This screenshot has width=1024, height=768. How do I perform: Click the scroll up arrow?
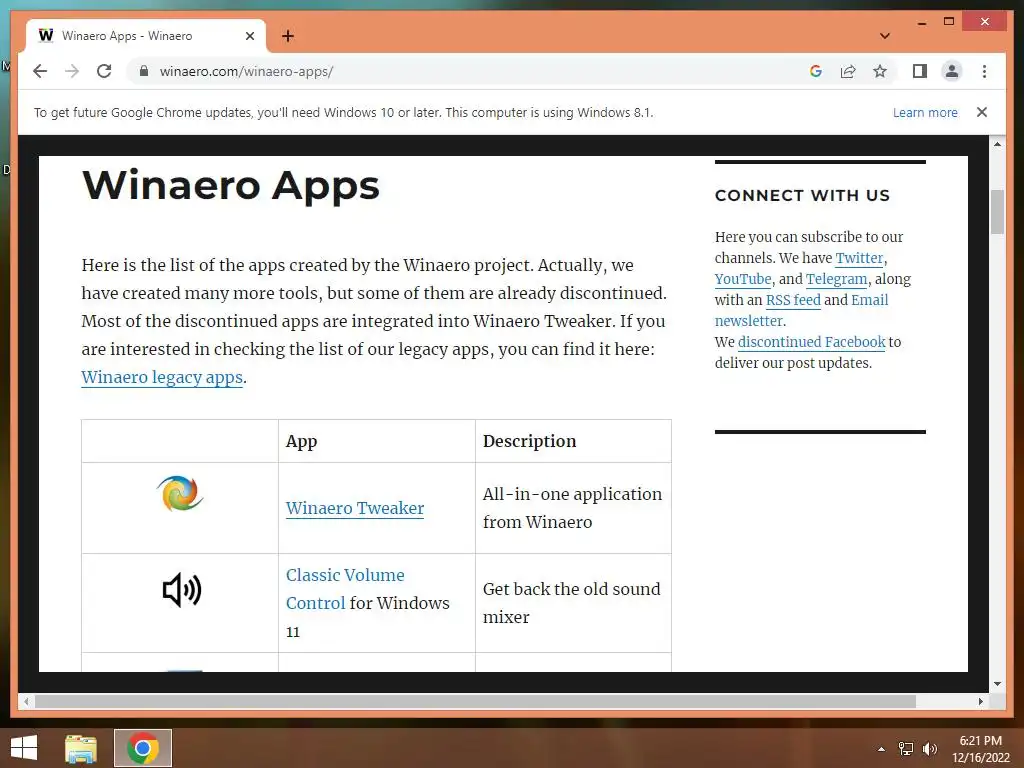[997, 144]
